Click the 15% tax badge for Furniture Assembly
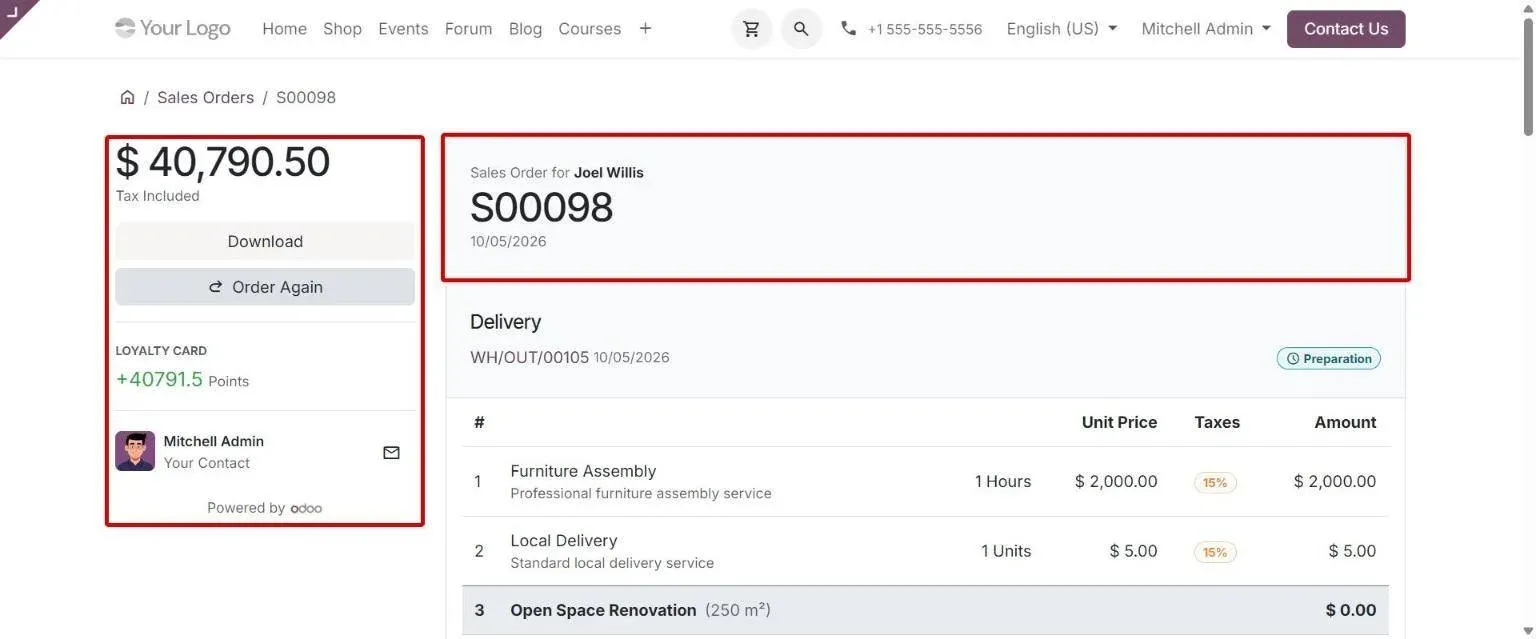The height and width of the screenshot is (639, 1536). click(x=1215, y=482)
